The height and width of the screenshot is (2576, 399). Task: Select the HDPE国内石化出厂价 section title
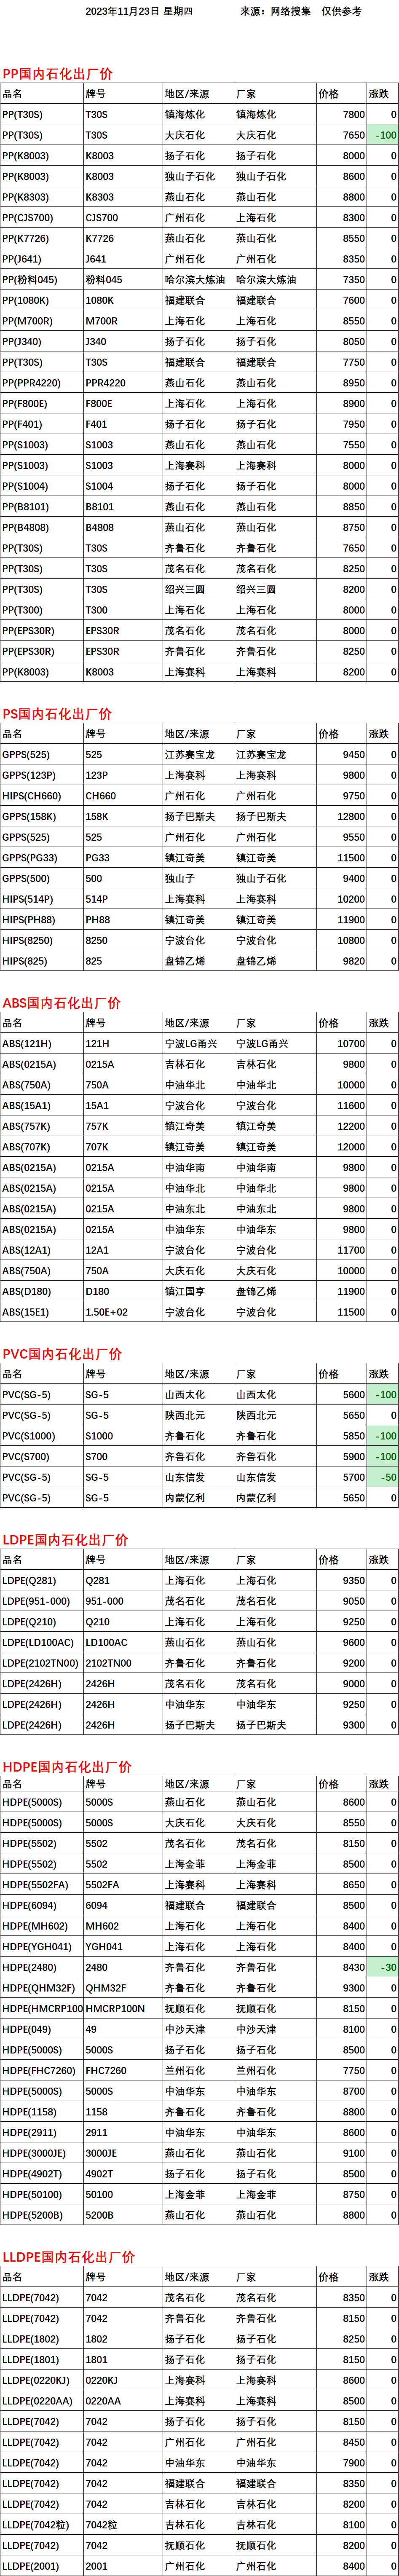coord(67,1767)
